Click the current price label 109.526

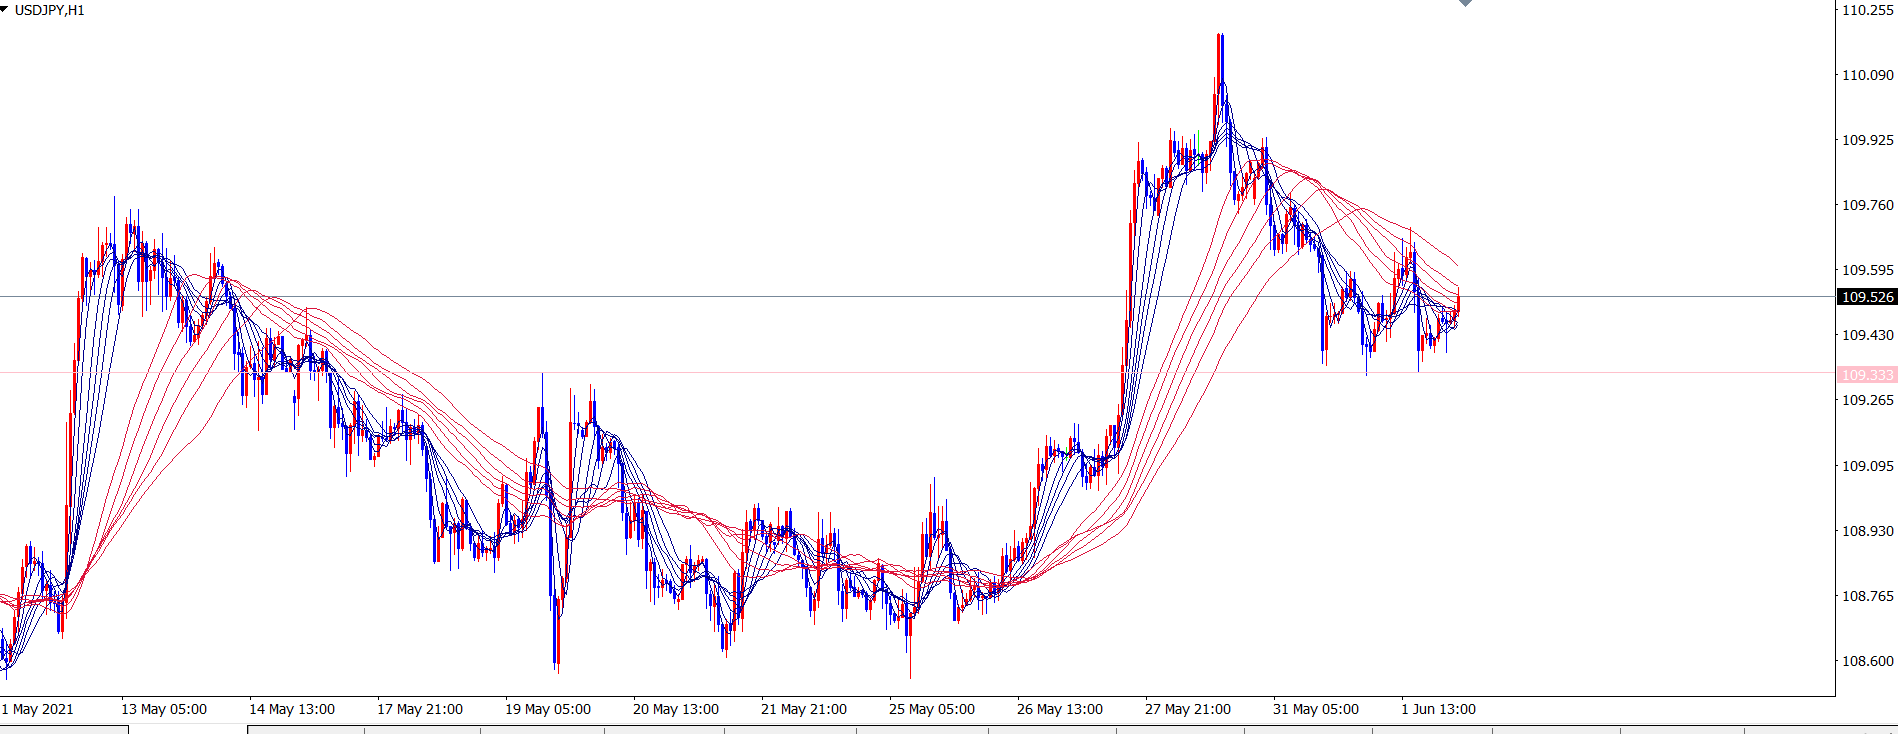click(x=1867, y=297)
